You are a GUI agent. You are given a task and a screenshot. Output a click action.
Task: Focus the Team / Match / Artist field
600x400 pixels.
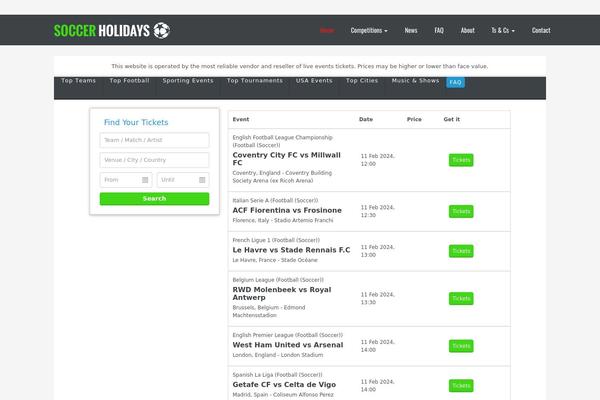pos(154,140)
